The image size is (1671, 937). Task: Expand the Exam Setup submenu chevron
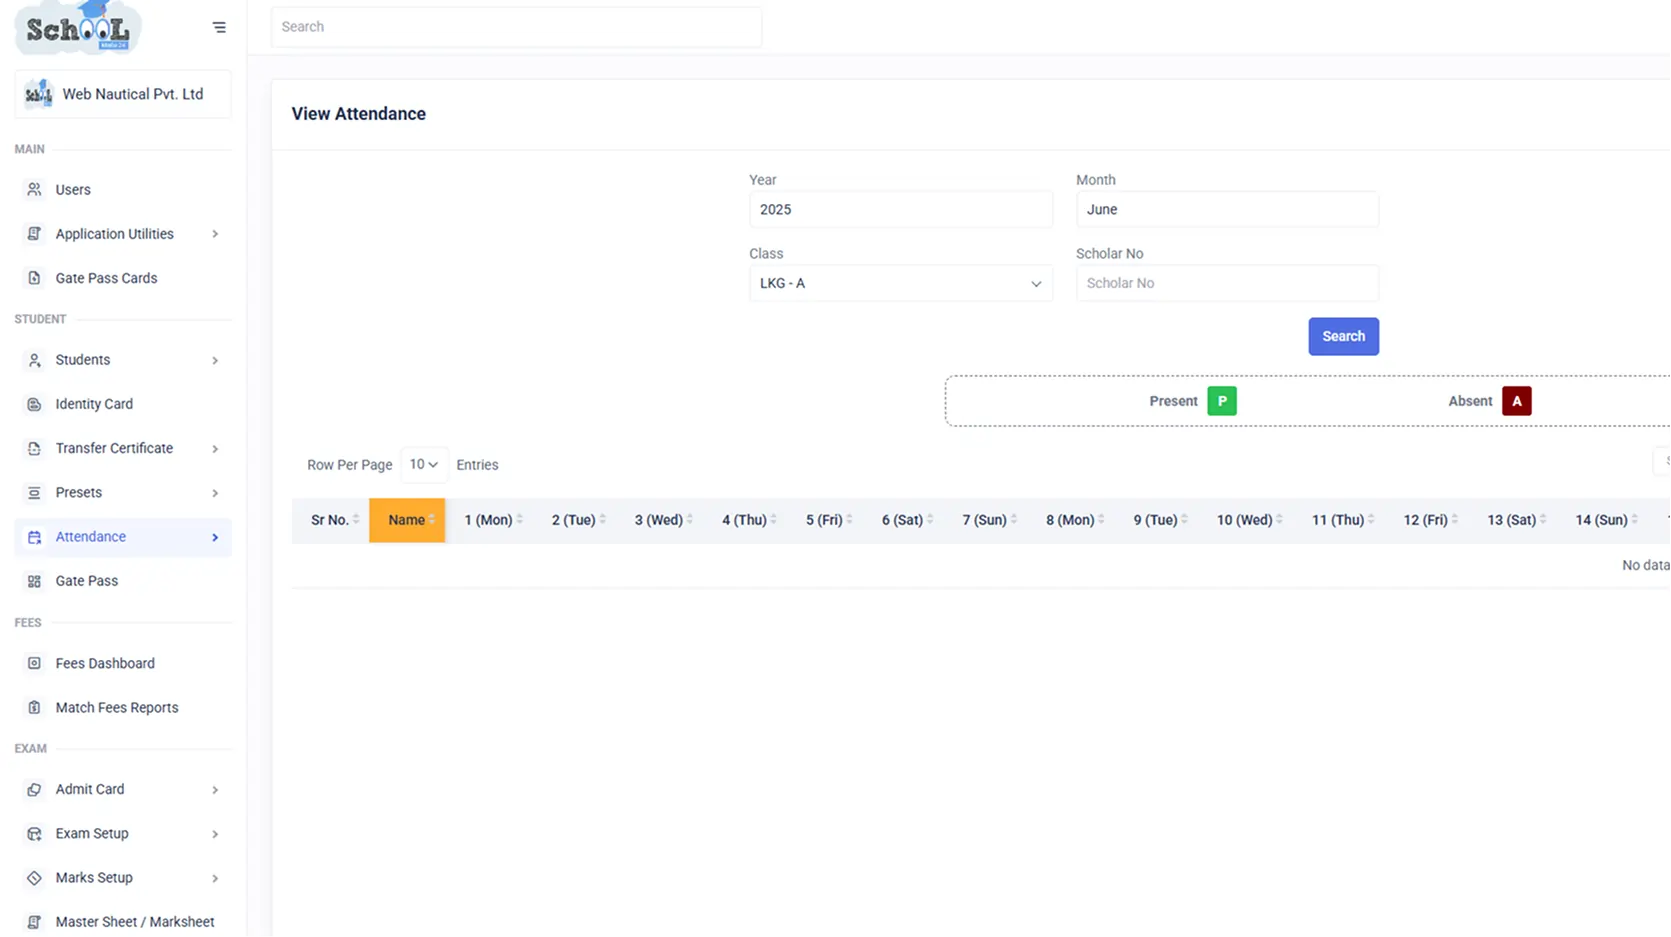pyautogui.click(x=215, y=834)
